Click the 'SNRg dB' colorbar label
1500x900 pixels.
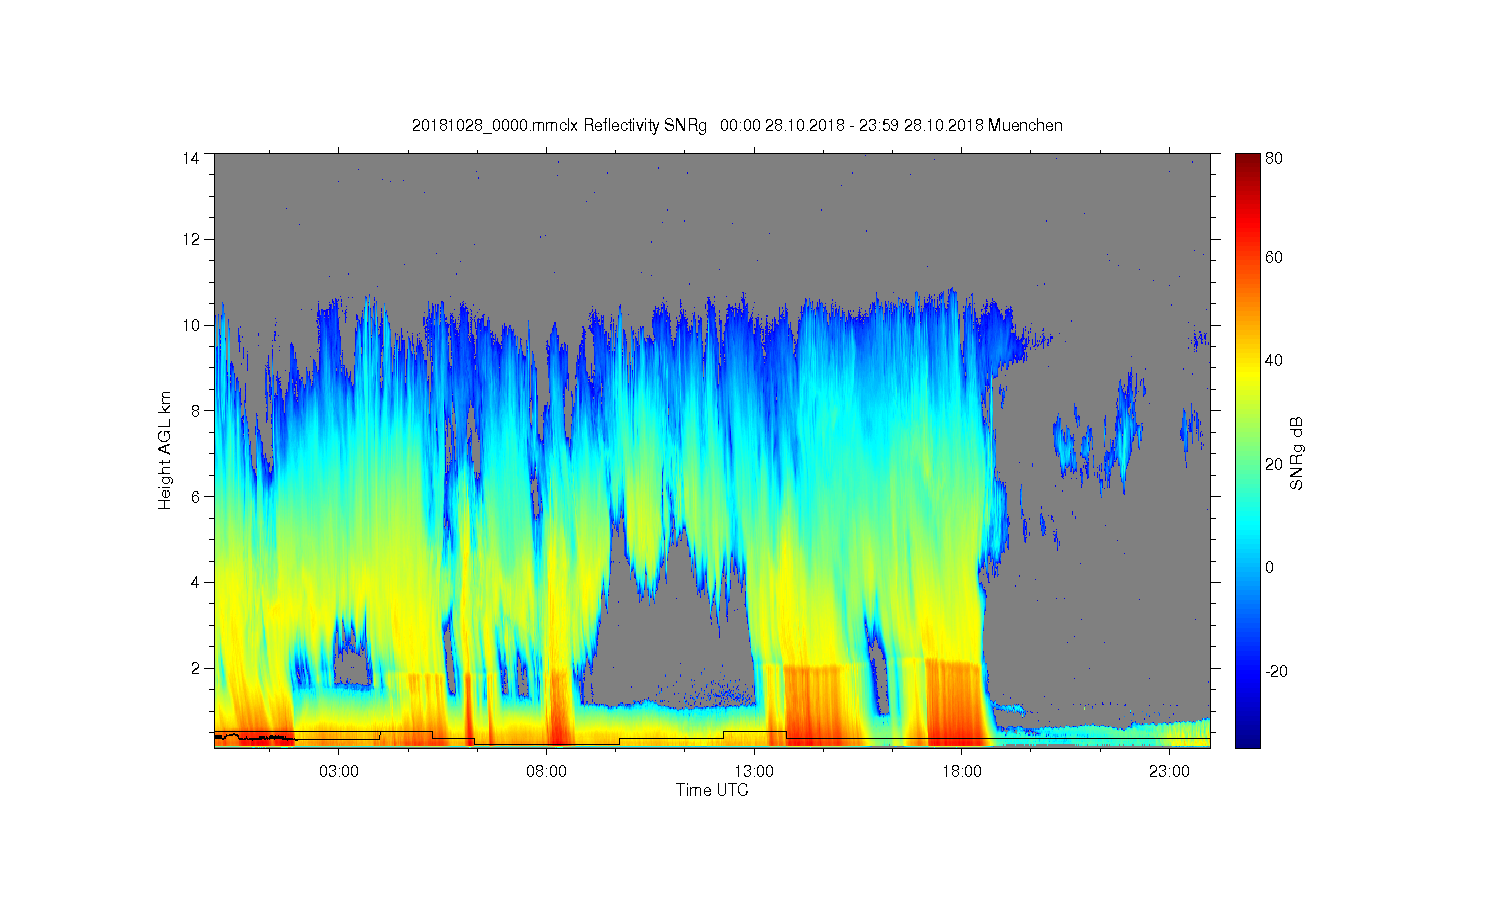point(1297,453)
